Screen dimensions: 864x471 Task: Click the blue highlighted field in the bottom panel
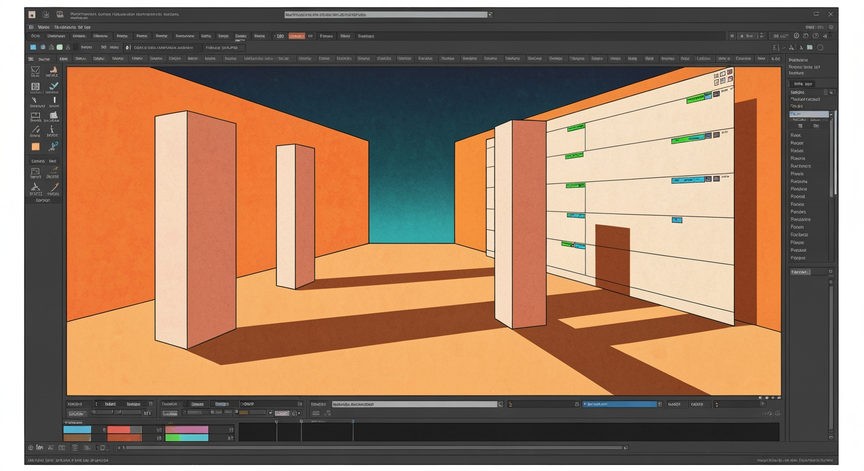620,404
